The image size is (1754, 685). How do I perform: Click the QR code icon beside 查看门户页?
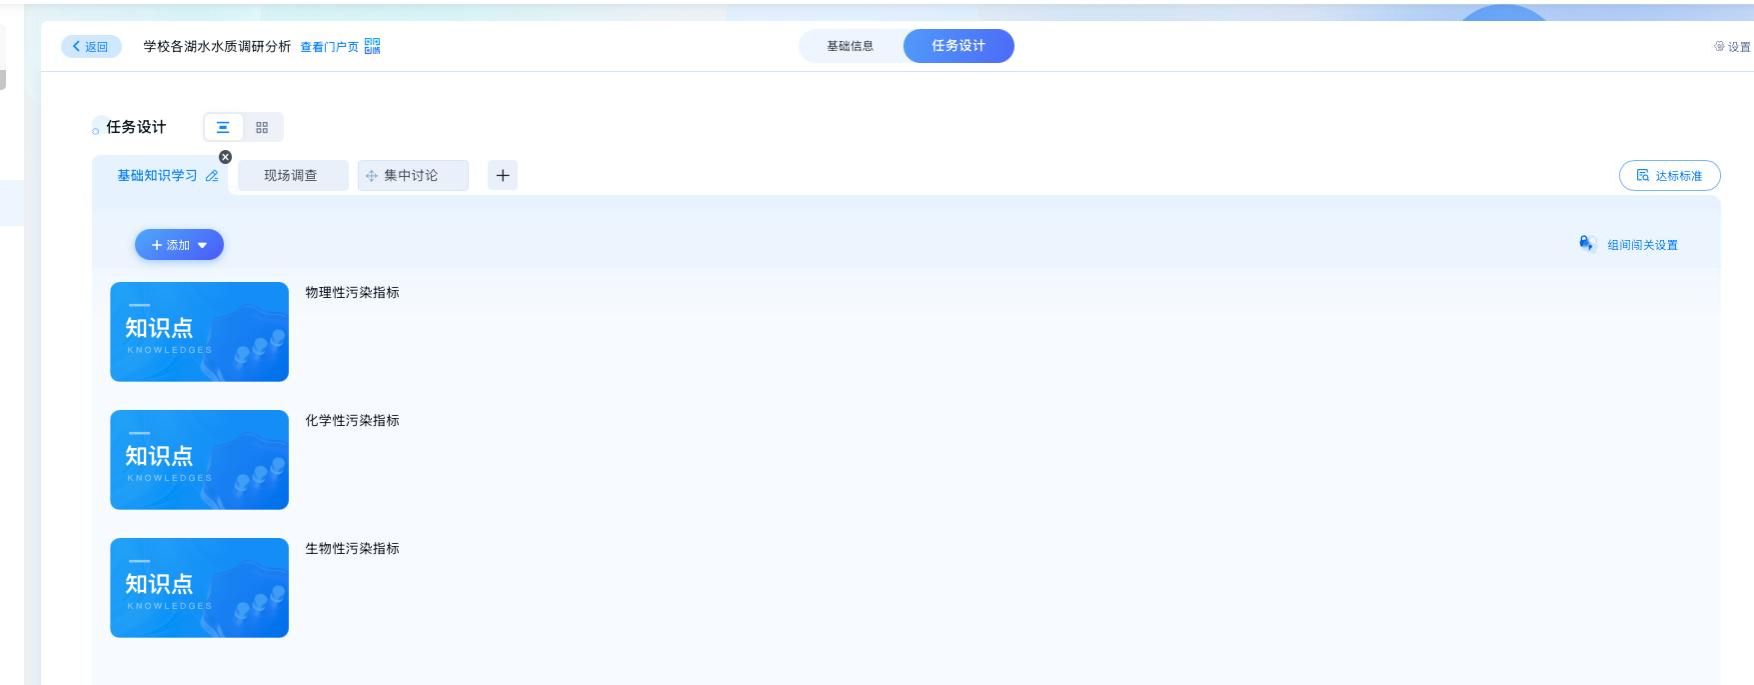(372, 46)
